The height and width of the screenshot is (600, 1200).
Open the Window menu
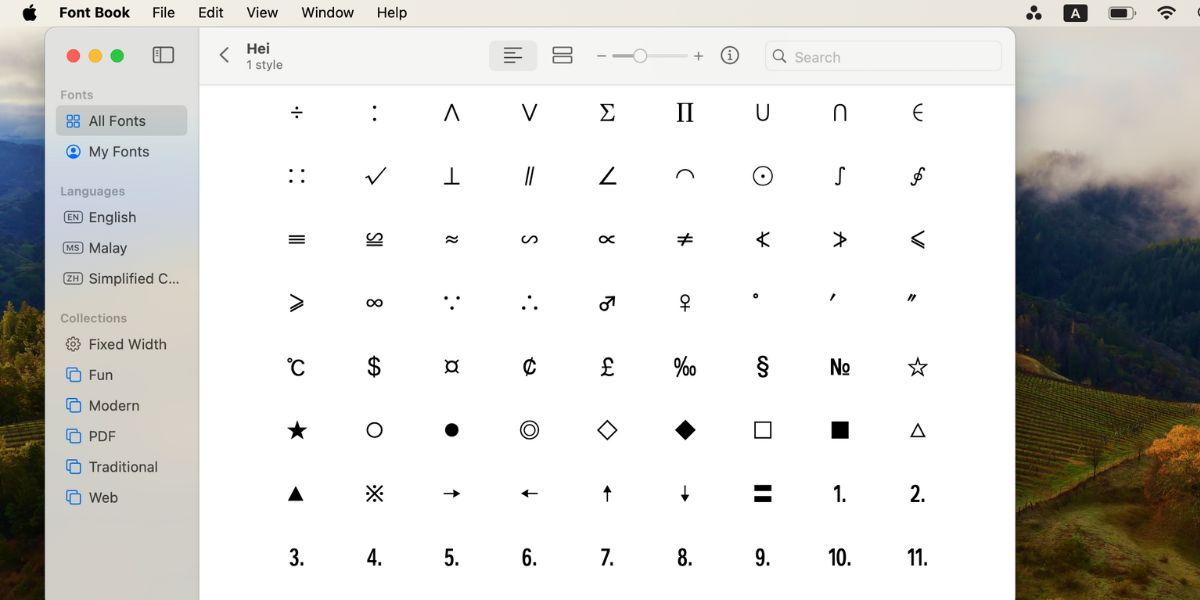pyautogui.click(x=327, y=12)
